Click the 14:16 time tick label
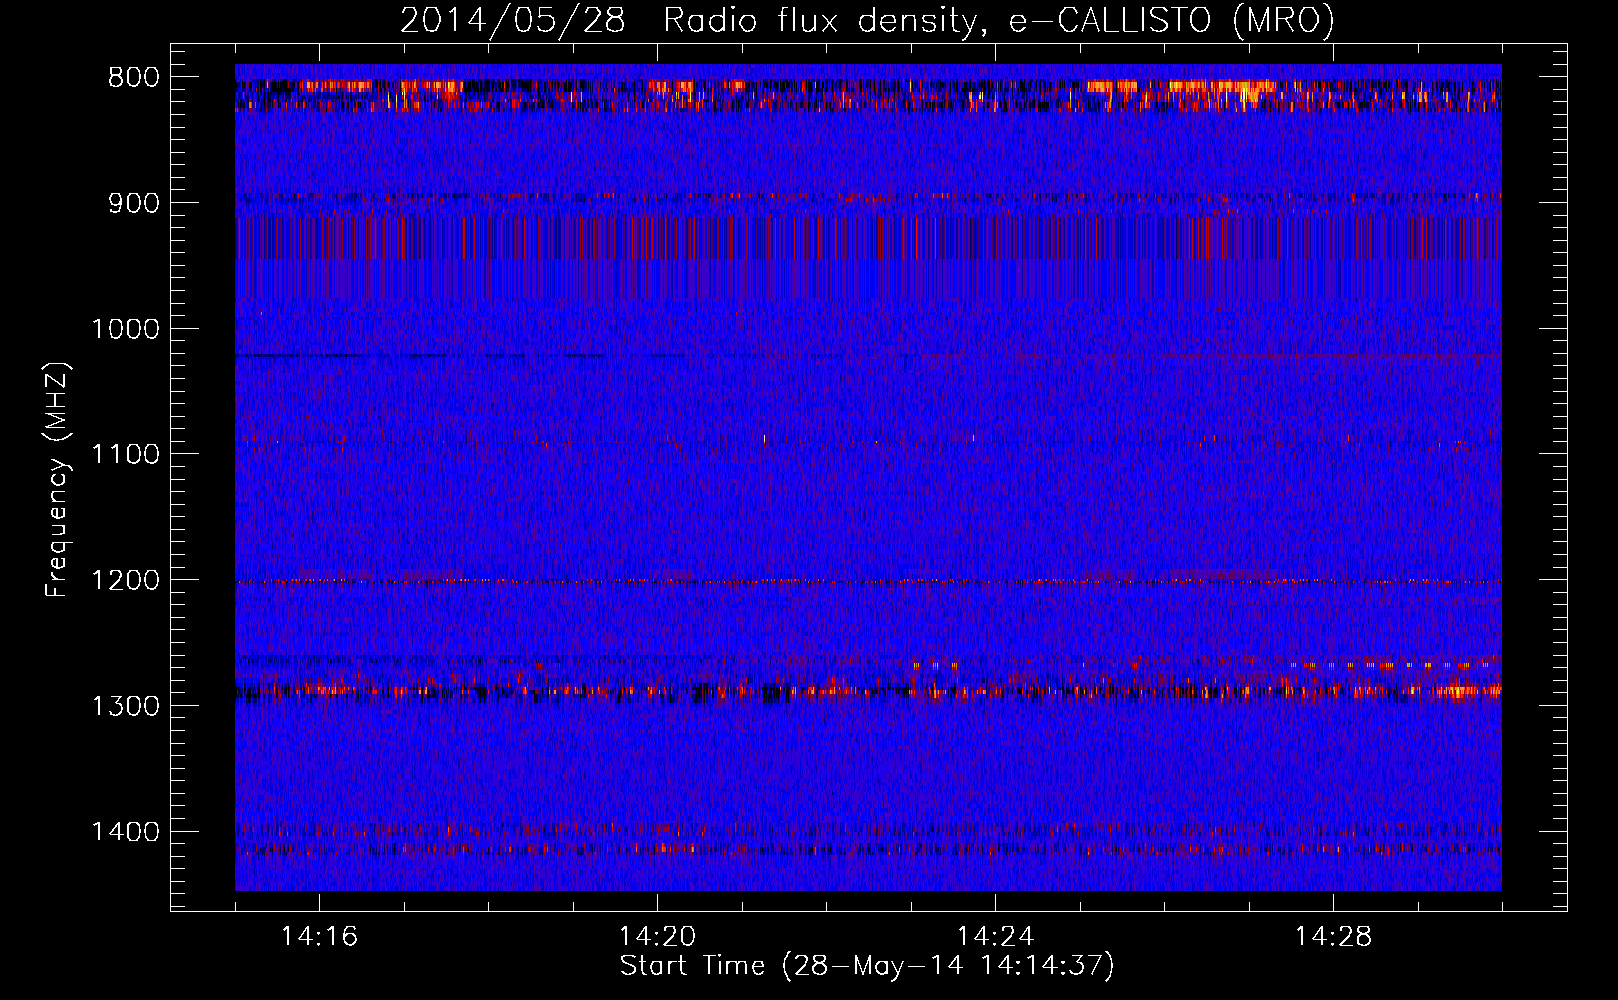 (x=319, y=937)
